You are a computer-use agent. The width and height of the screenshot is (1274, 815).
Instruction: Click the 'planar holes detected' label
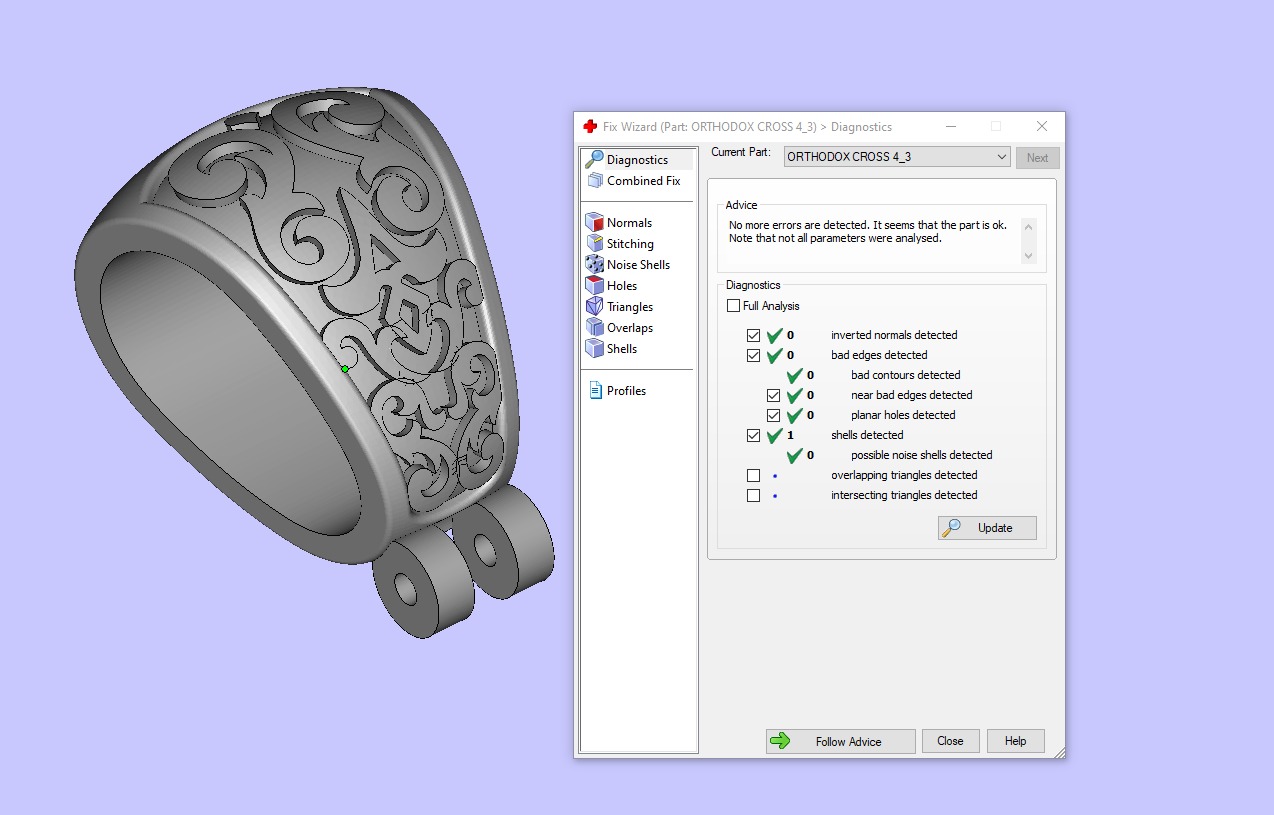coord(903,415)
